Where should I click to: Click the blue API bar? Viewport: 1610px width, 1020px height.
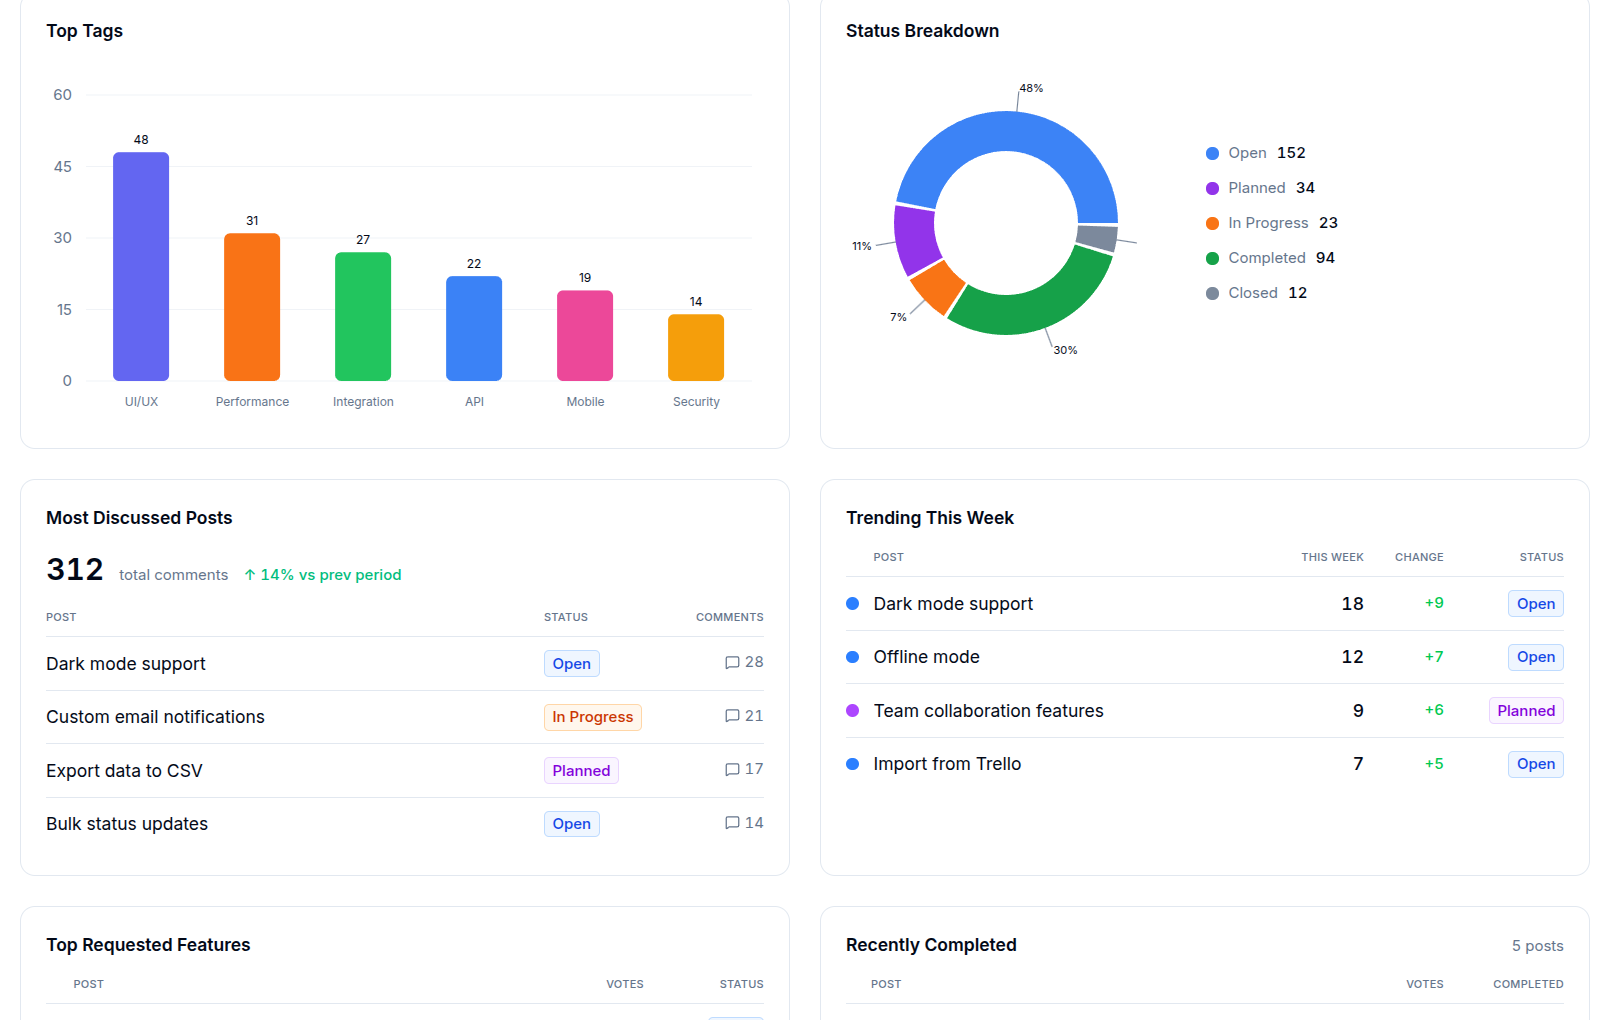[474, 329]
